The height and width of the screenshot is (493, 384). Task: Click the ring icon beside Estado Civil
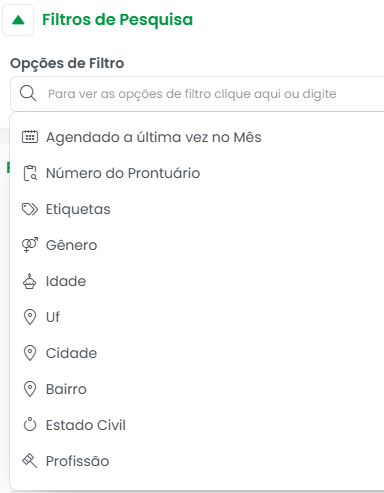(30, 425)
